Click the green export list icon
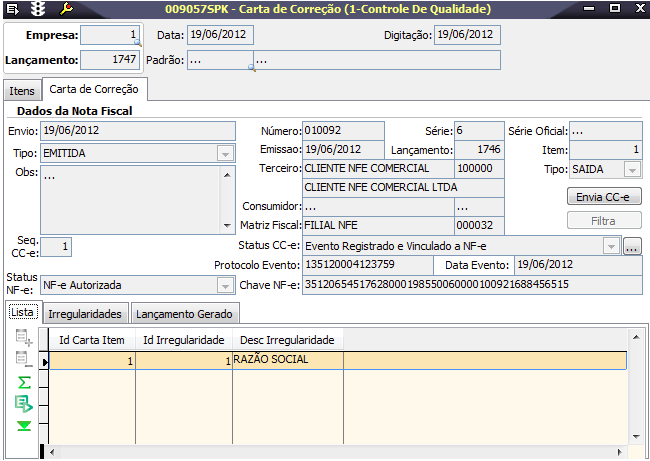Viewport: 650px width, 461px height. coord(24,404)
